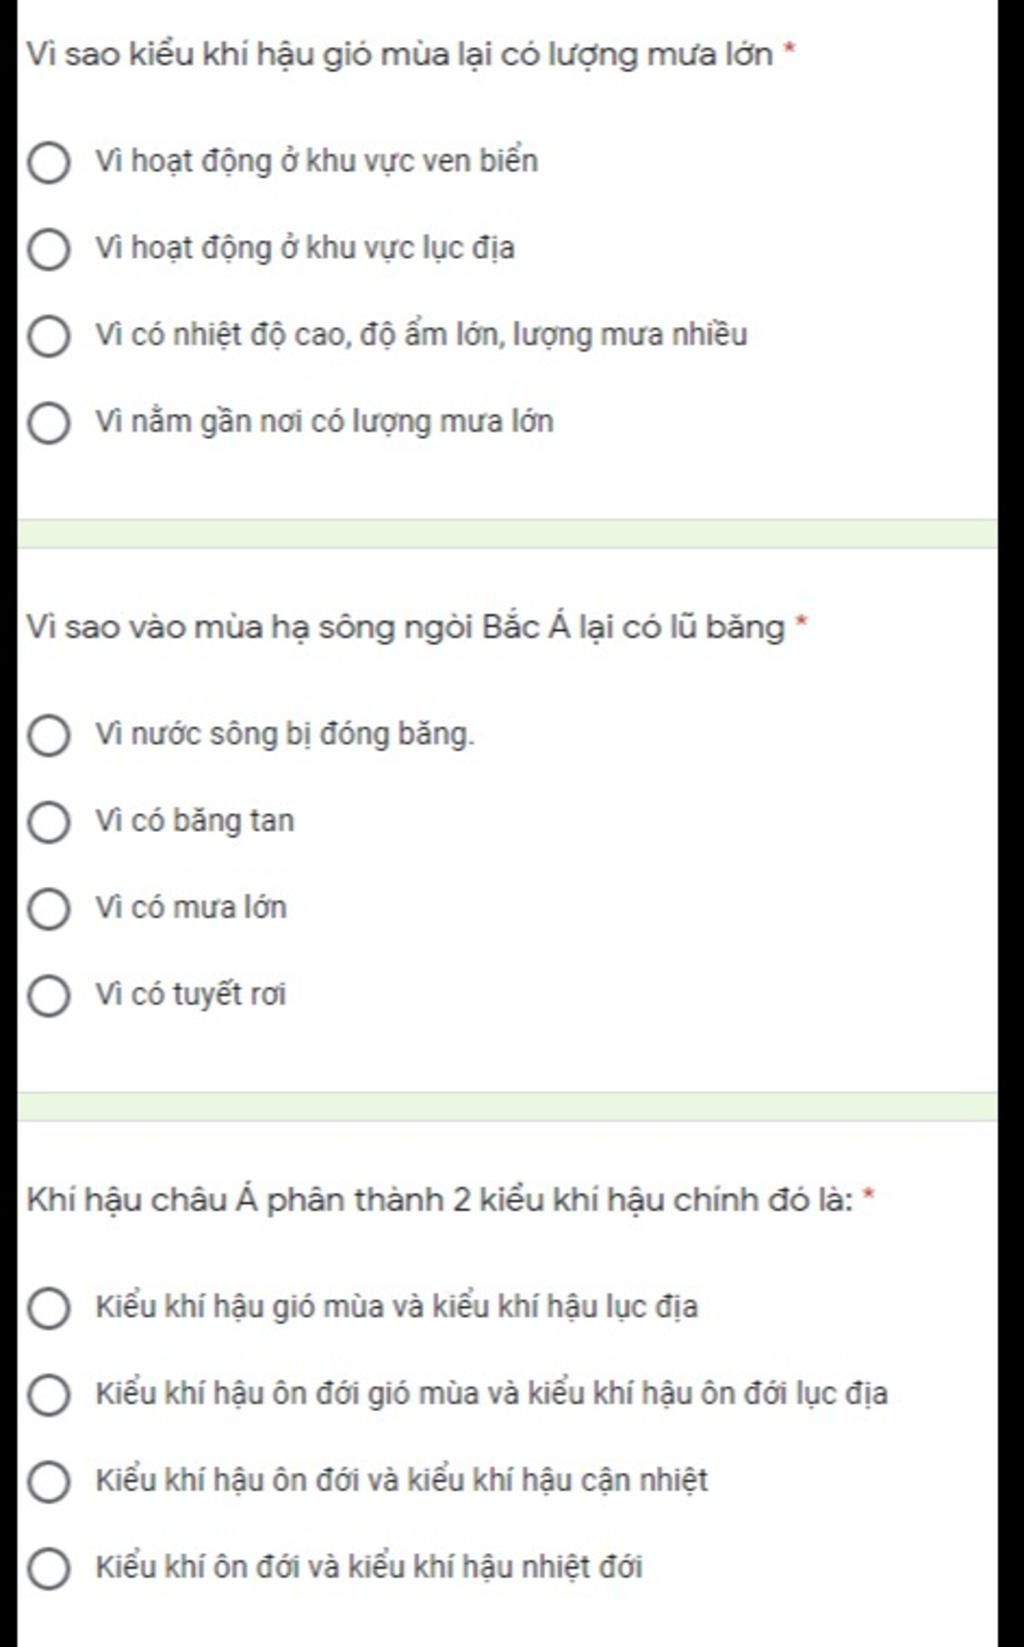Choose 'Vì có nhiệt độ cao, độ ẩm lớn' option
The image size is (1024, 1647).
pyautogui.click(x=48, y=336)
